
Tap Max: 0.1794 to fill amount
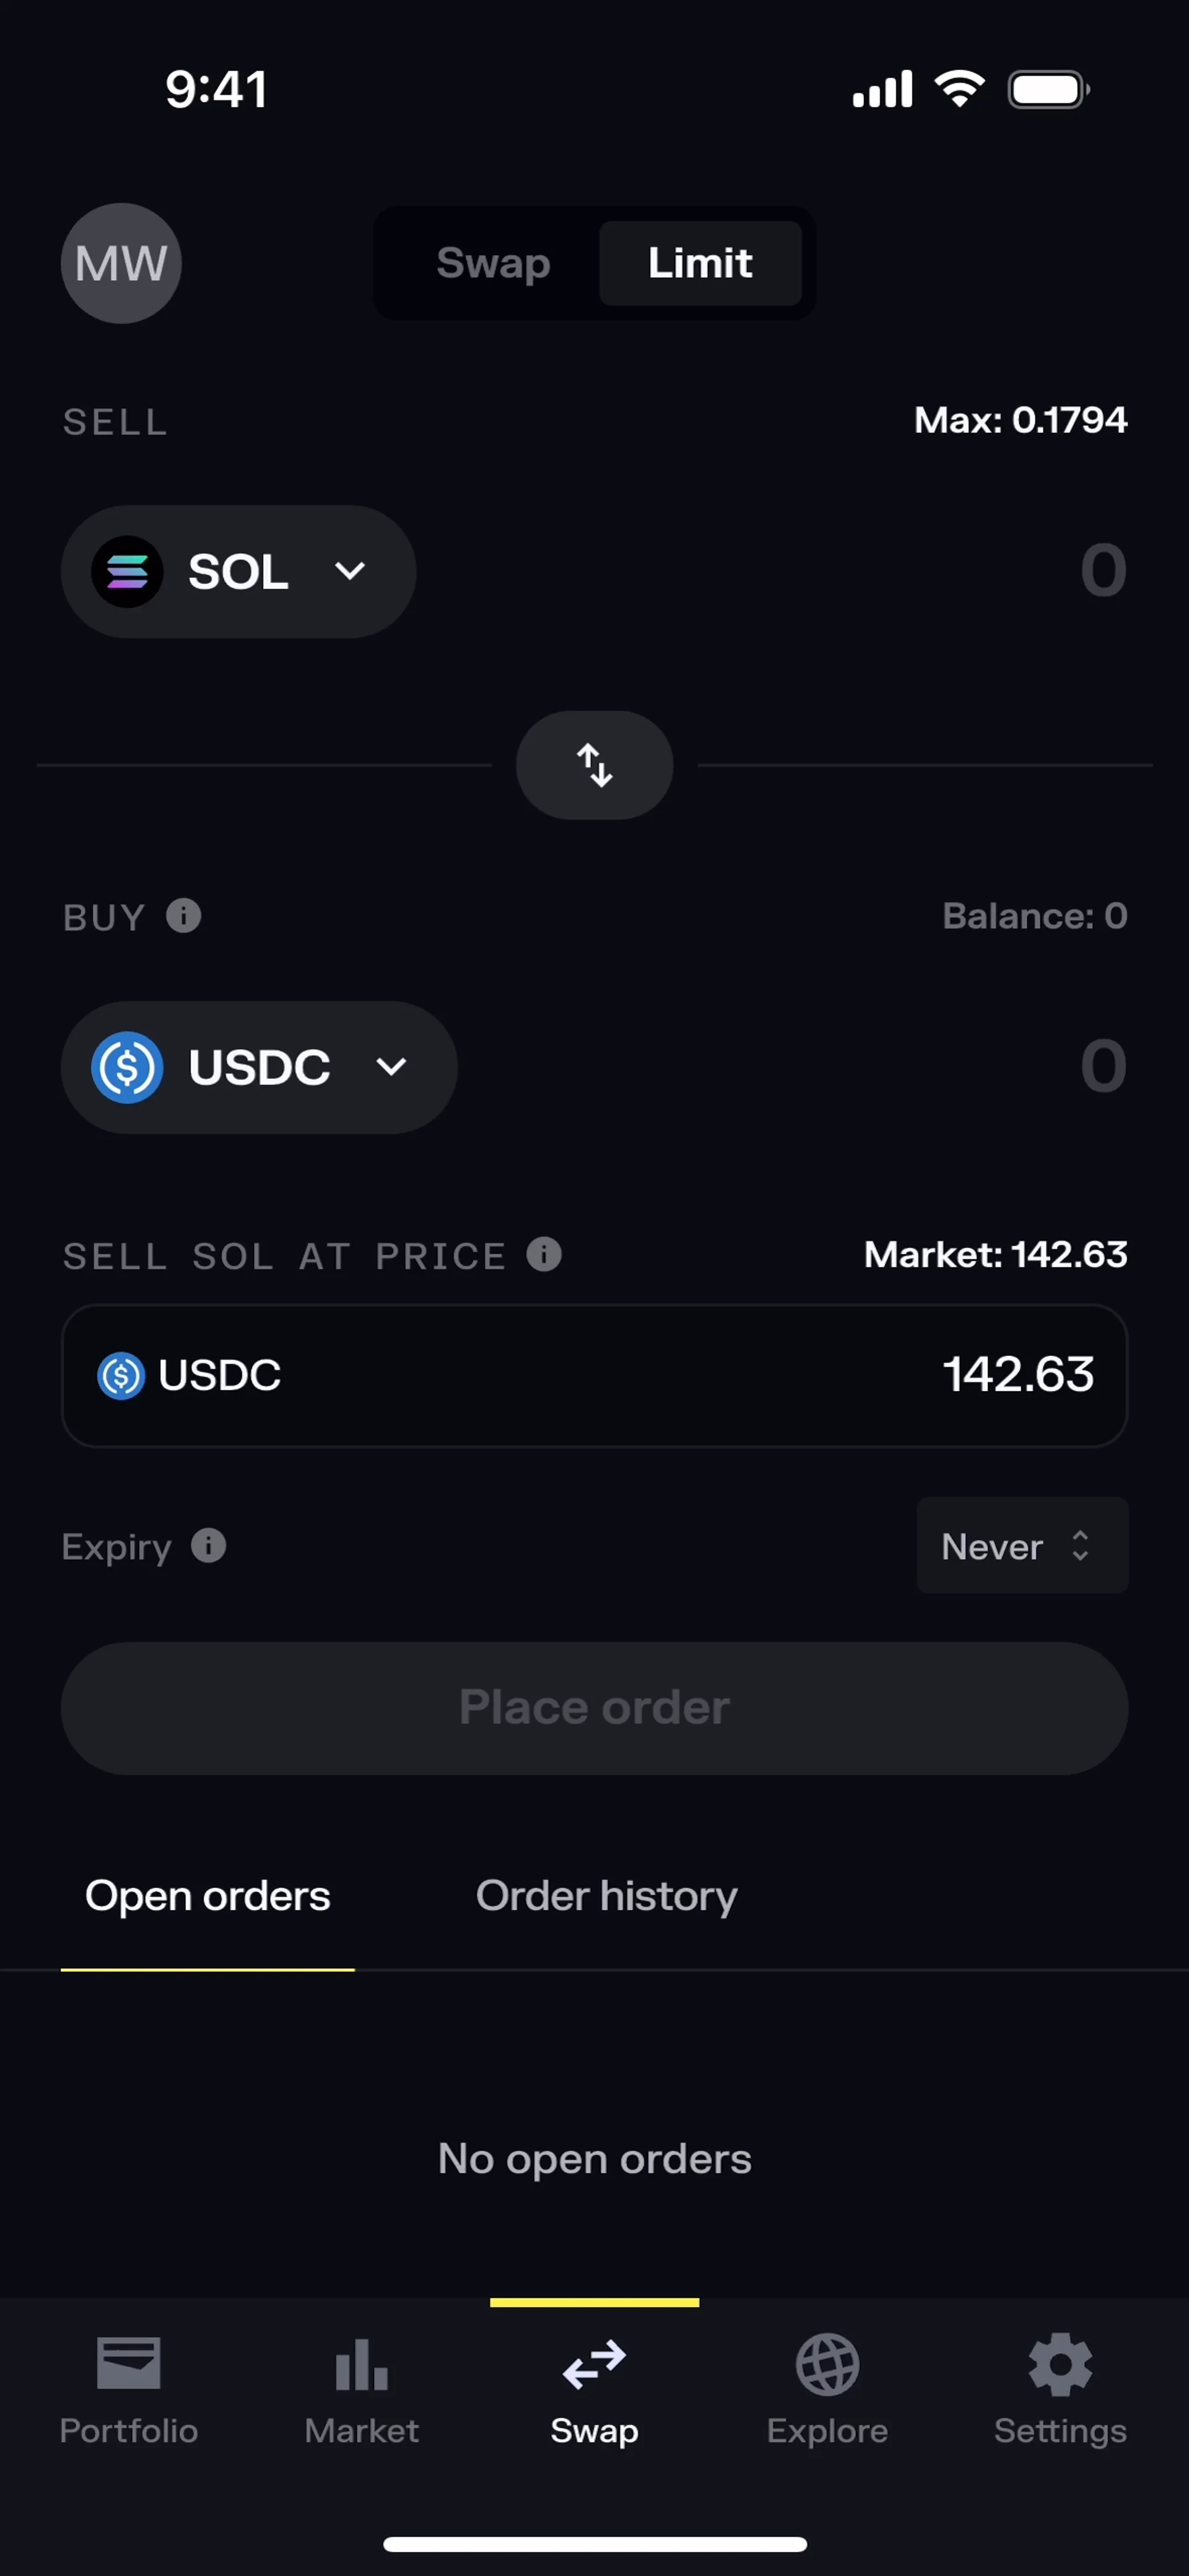tap(1020, 420)
